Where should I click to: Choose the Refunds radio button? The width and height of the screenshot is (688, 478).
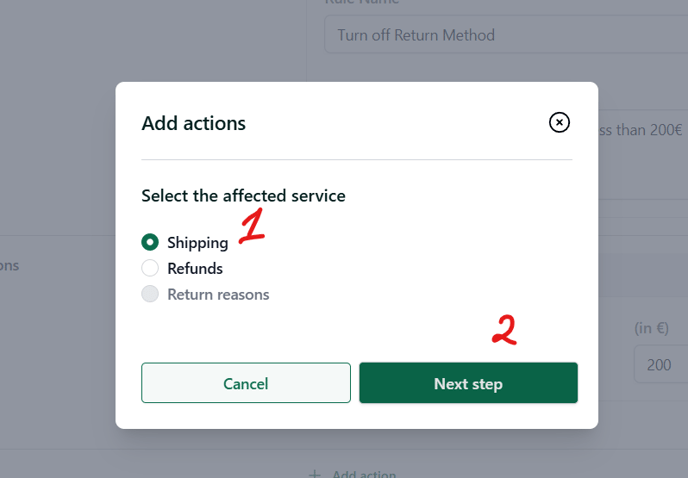pyautogui.click(x=150, y=268)
